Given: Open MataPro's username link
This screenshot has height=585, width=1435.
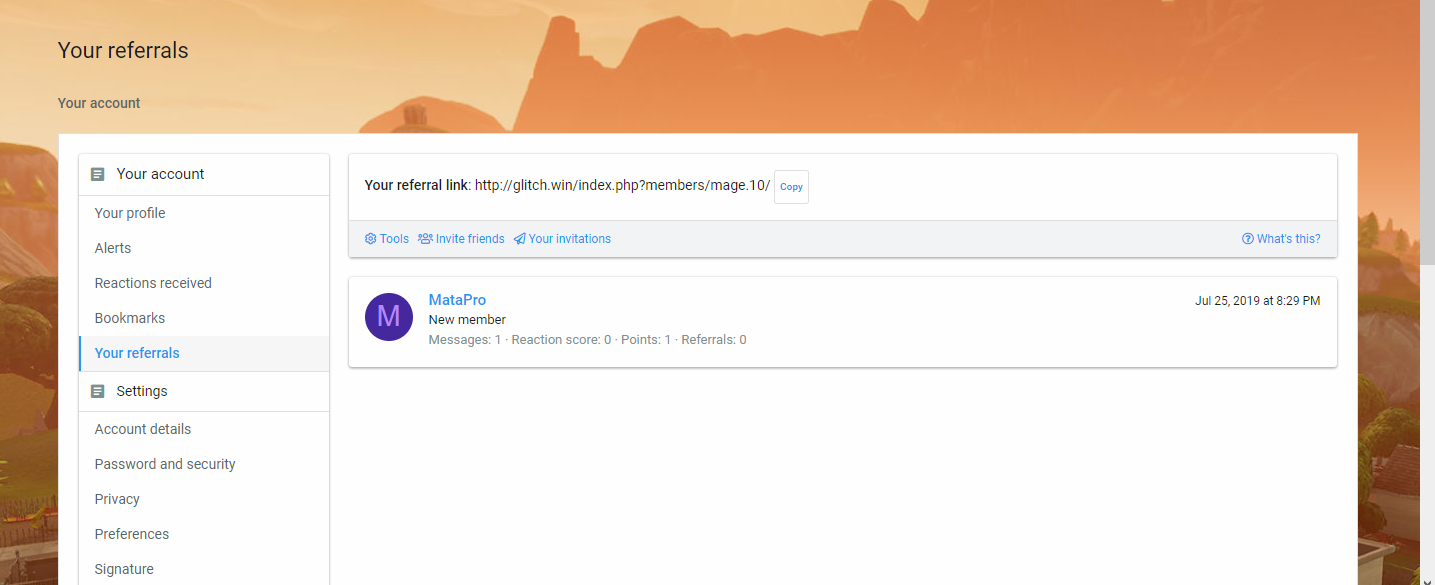Looking at the screenshot, I should tap(457, 300).
